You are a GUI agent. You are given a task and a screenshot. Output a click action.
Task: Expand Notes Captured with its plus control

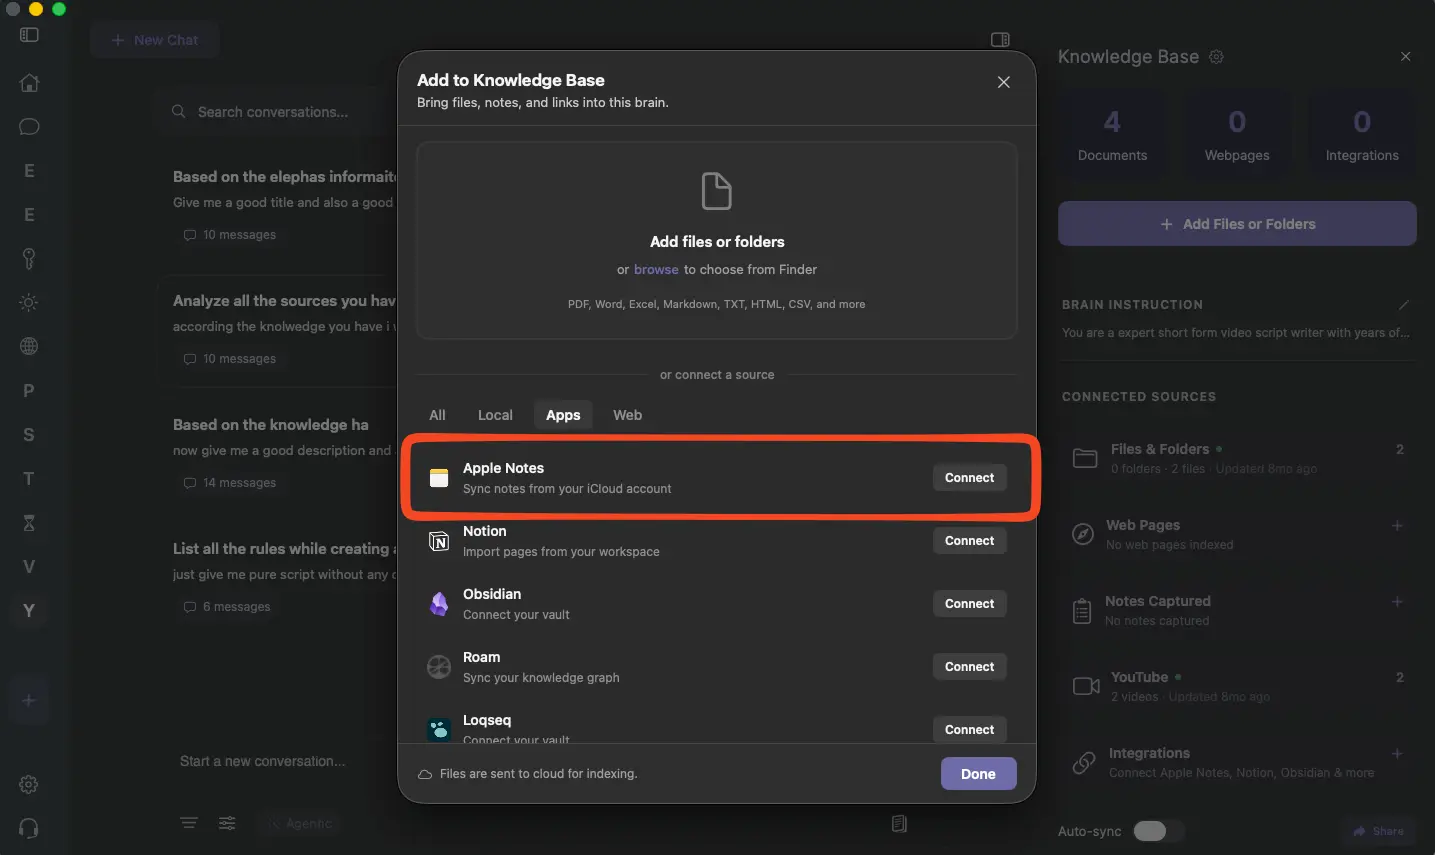click(x=1398, y=602)
